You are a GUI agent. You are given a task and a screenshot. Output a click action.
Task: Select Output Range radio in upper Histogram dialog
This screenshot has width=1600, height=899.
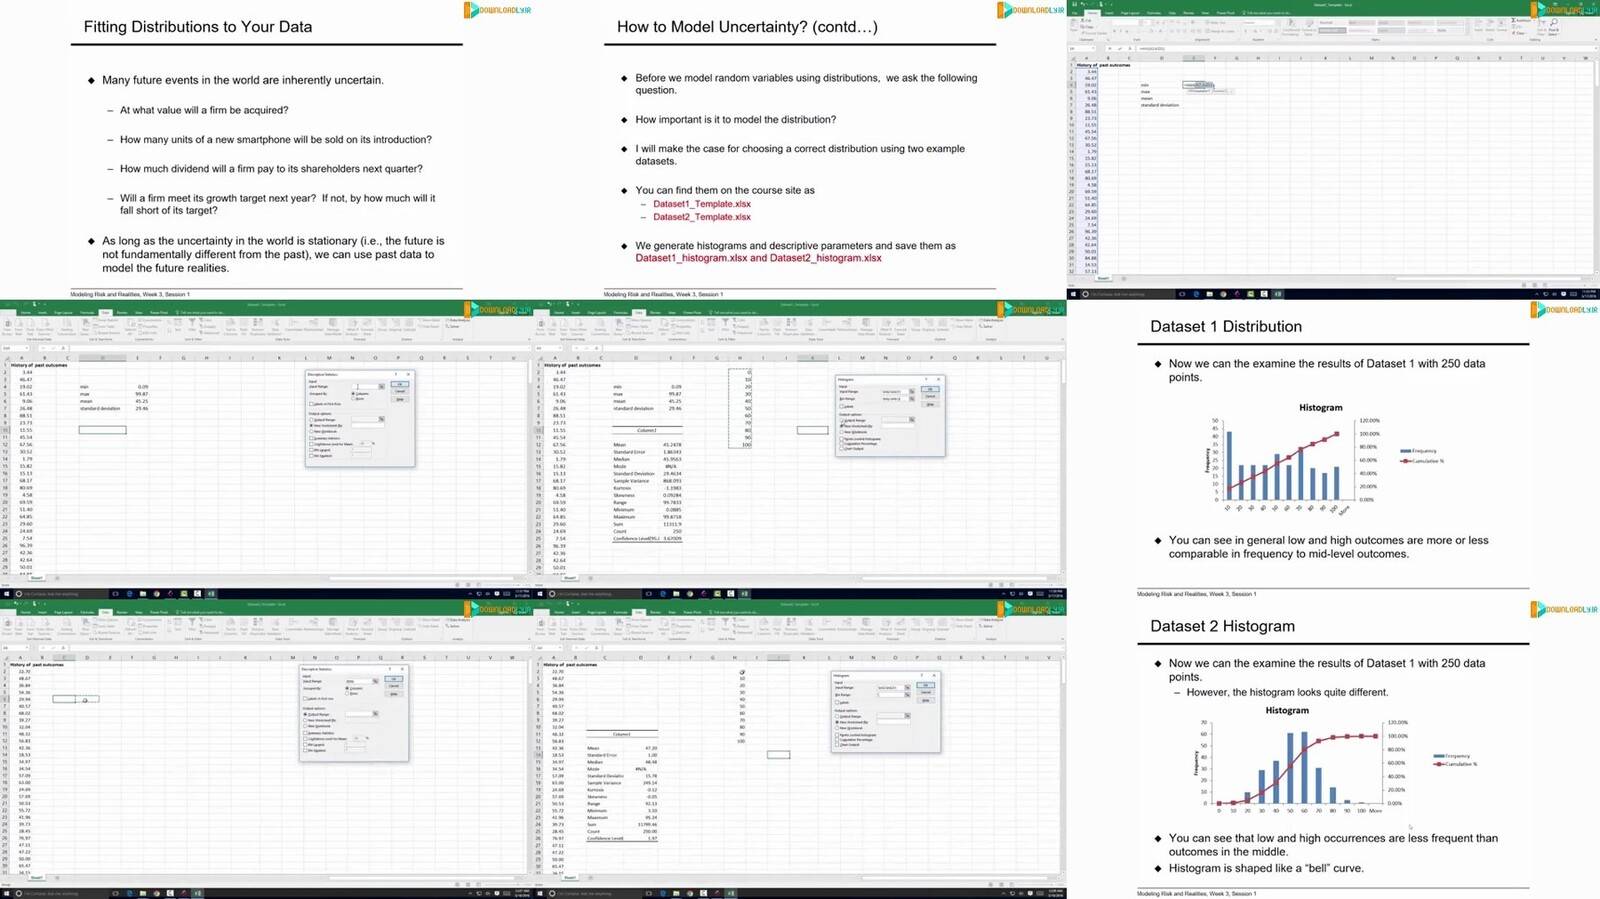click(842, 420)
